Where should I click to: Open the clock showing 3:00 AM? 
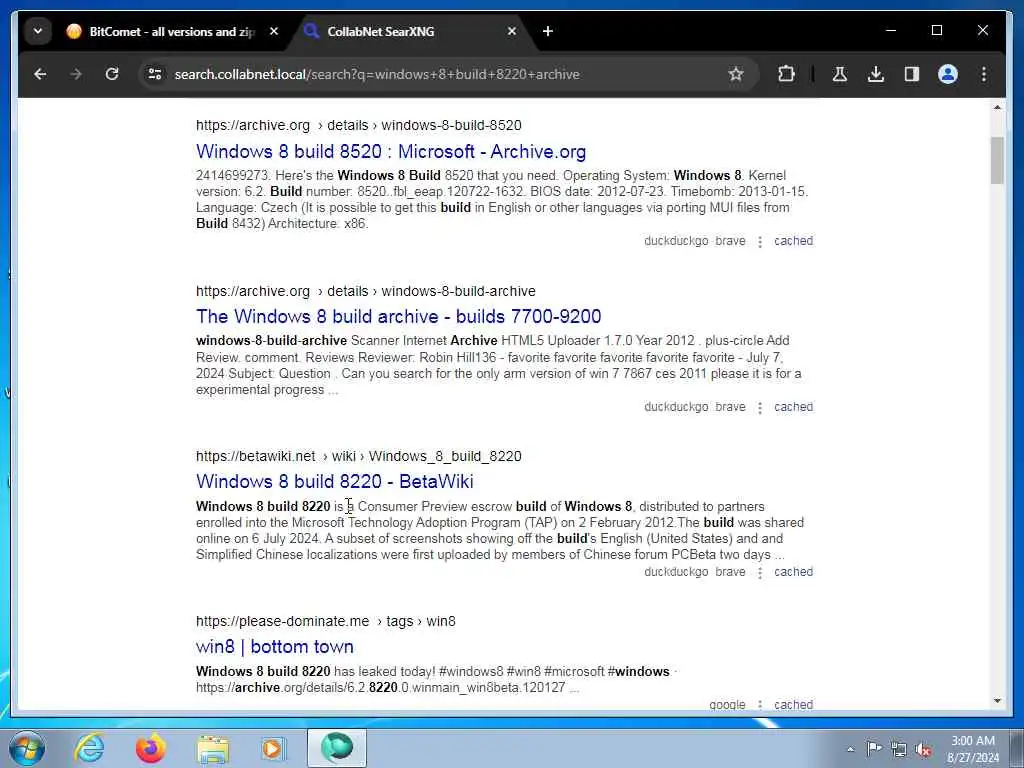(973, 749)
